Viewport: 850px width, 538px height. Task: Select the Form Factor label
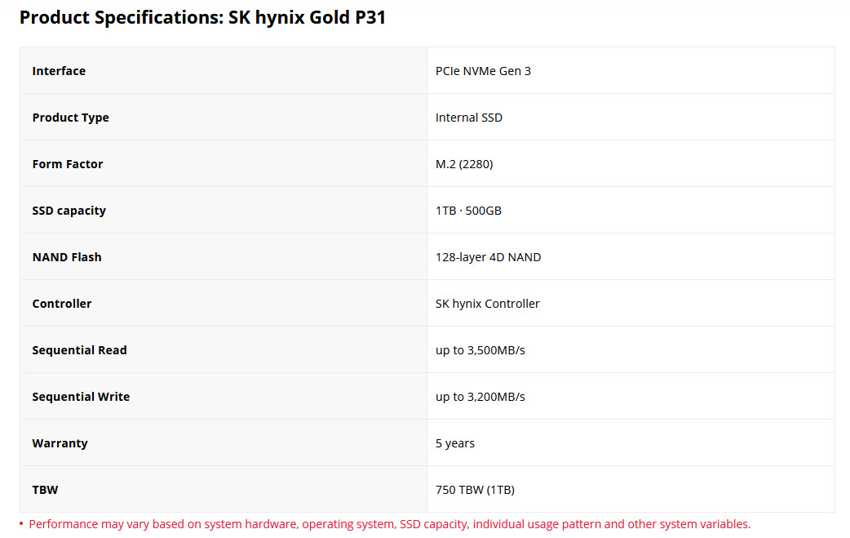(x=67, y=164)
